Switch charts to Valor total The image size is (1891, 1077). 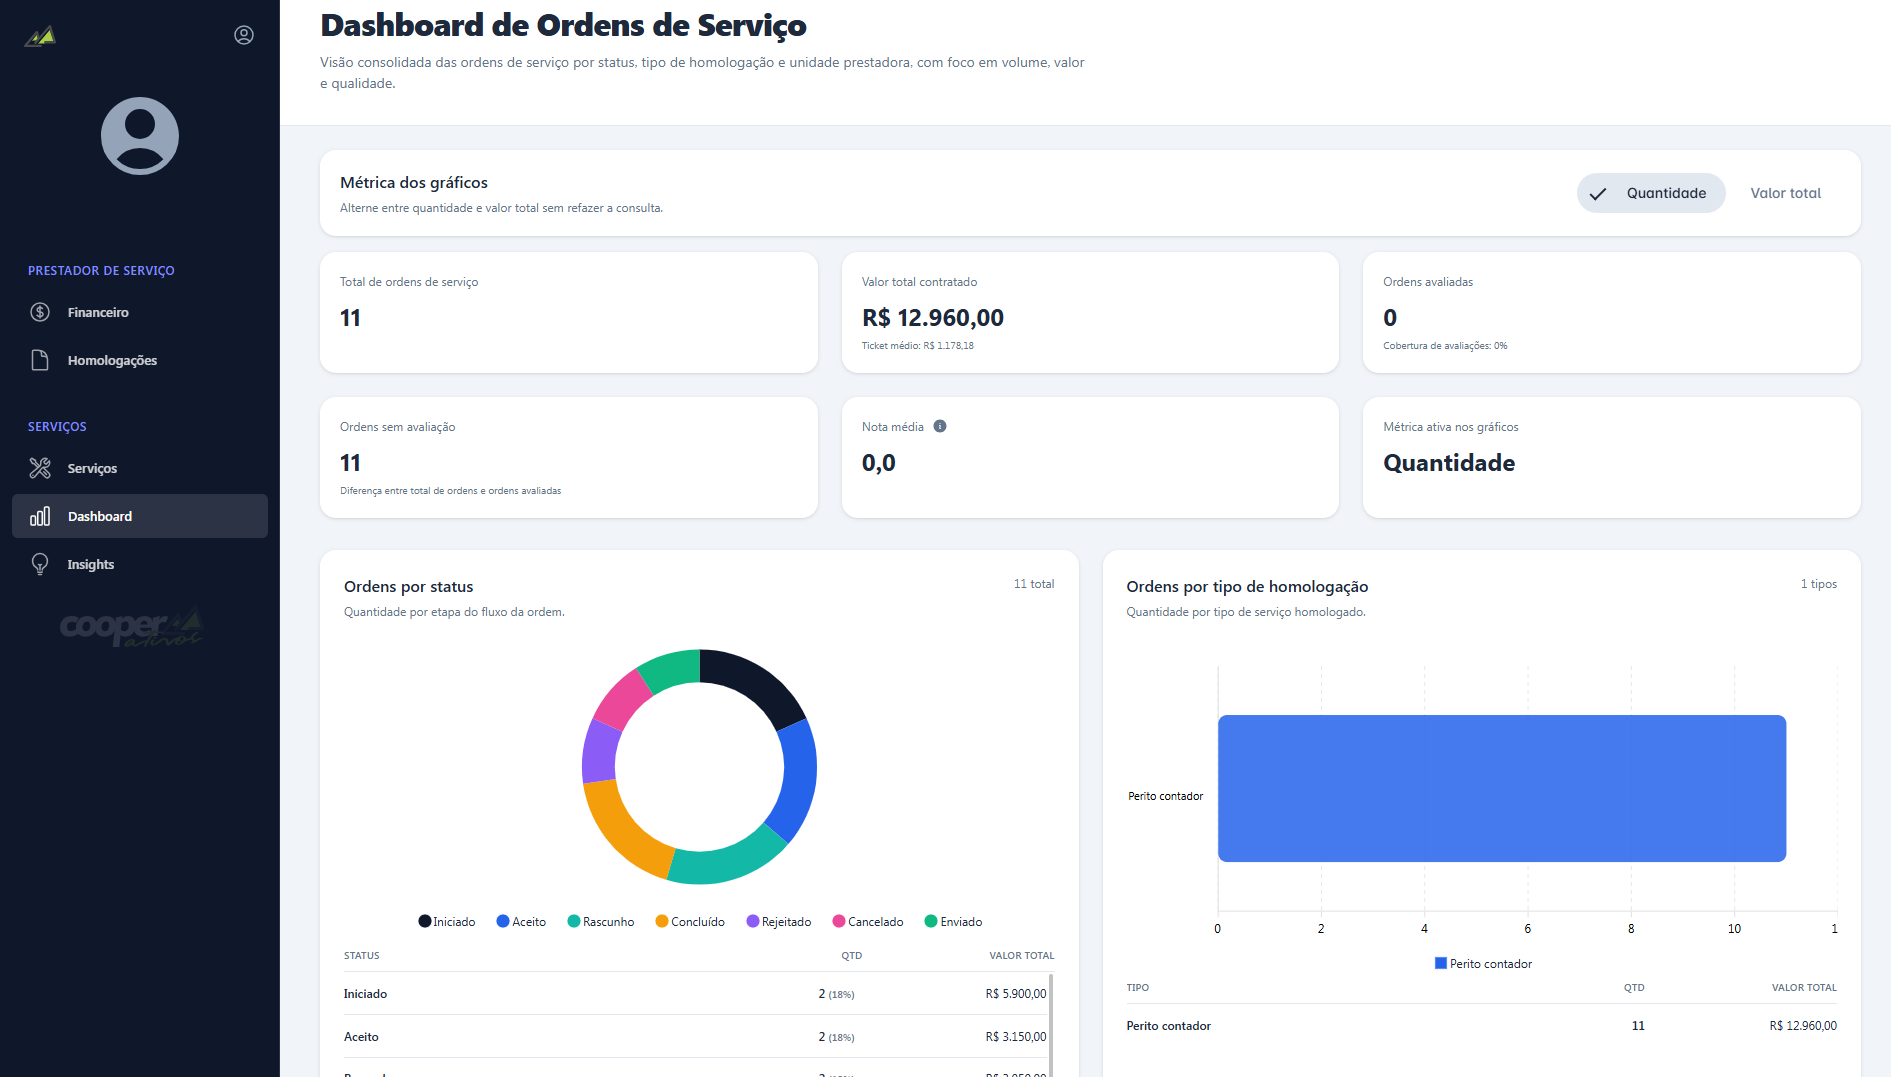point(1785,193)
